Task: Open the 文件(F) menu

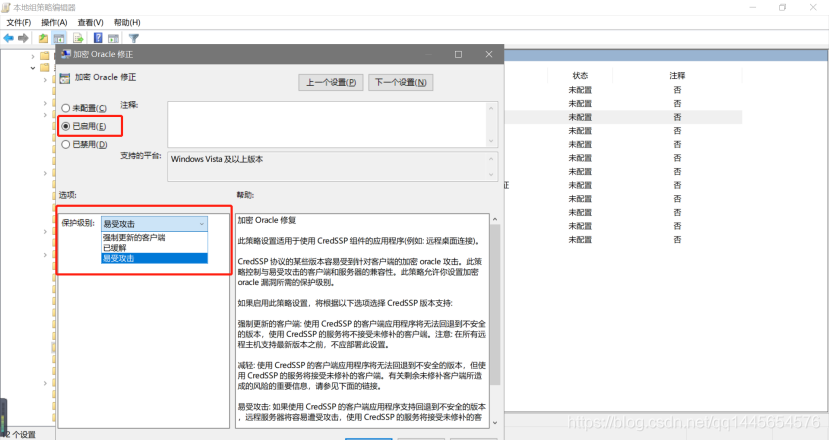Action: [19, 22]
